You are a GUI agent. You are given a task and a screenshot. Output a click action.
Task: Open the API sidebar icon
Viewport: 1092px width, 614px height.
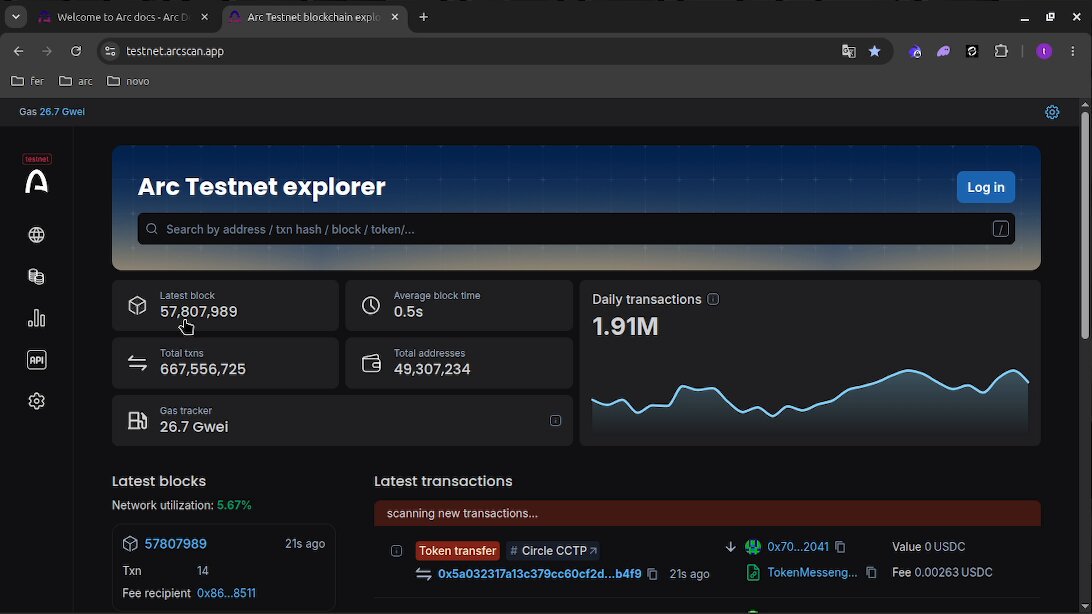36,360
